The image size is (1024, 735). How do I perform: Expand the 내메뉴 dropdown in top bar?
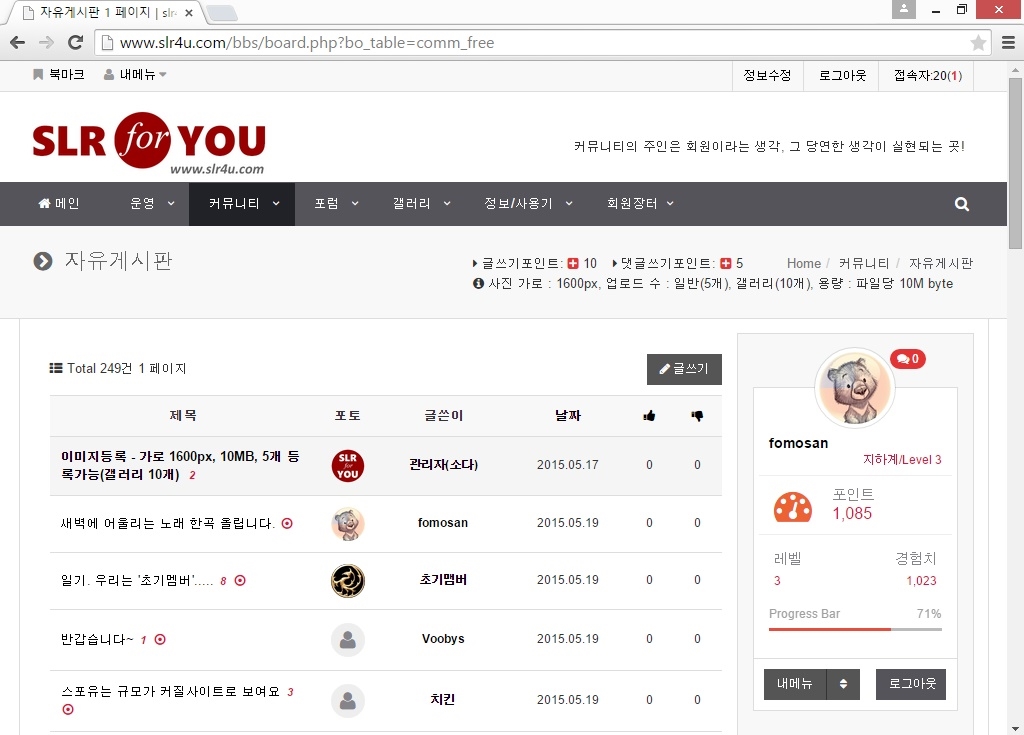tap(135, 74)
